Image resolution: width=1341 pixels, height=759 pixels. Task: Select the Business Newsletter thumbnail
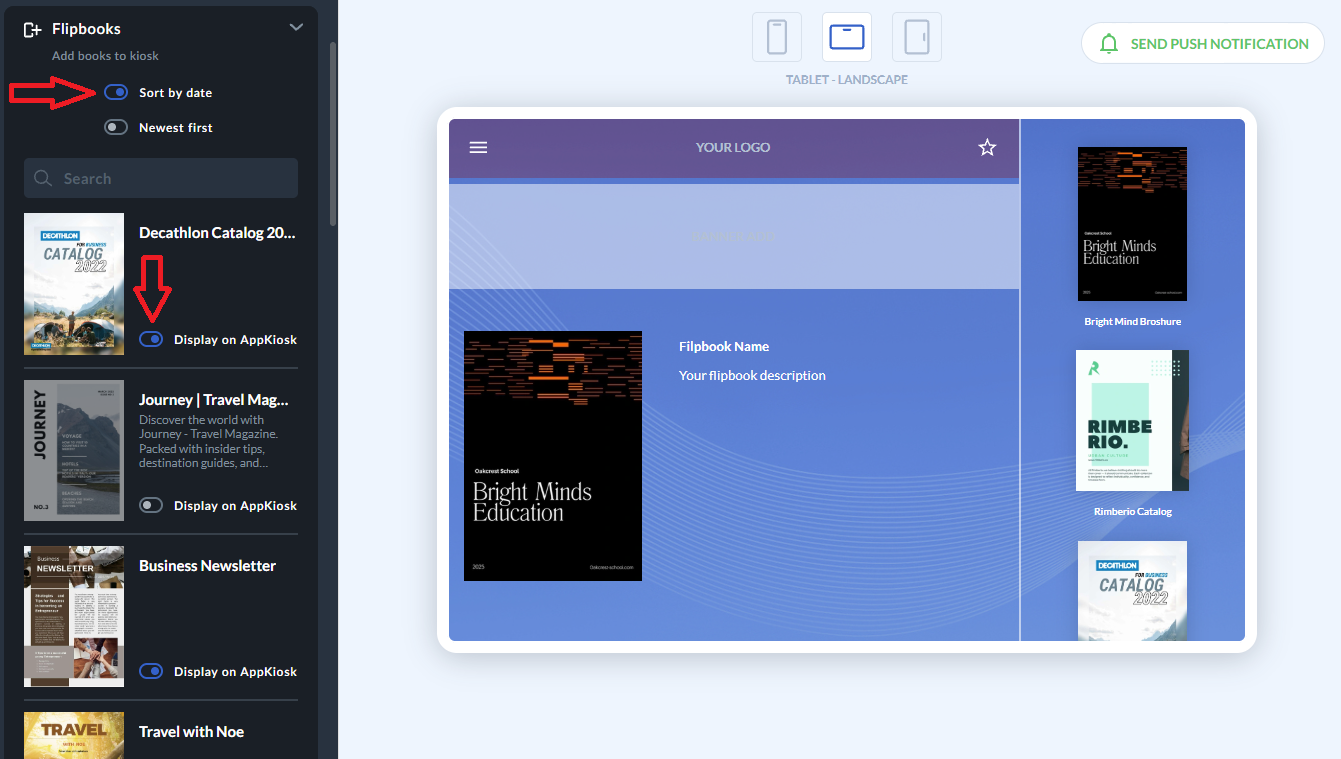click(74, 616)
